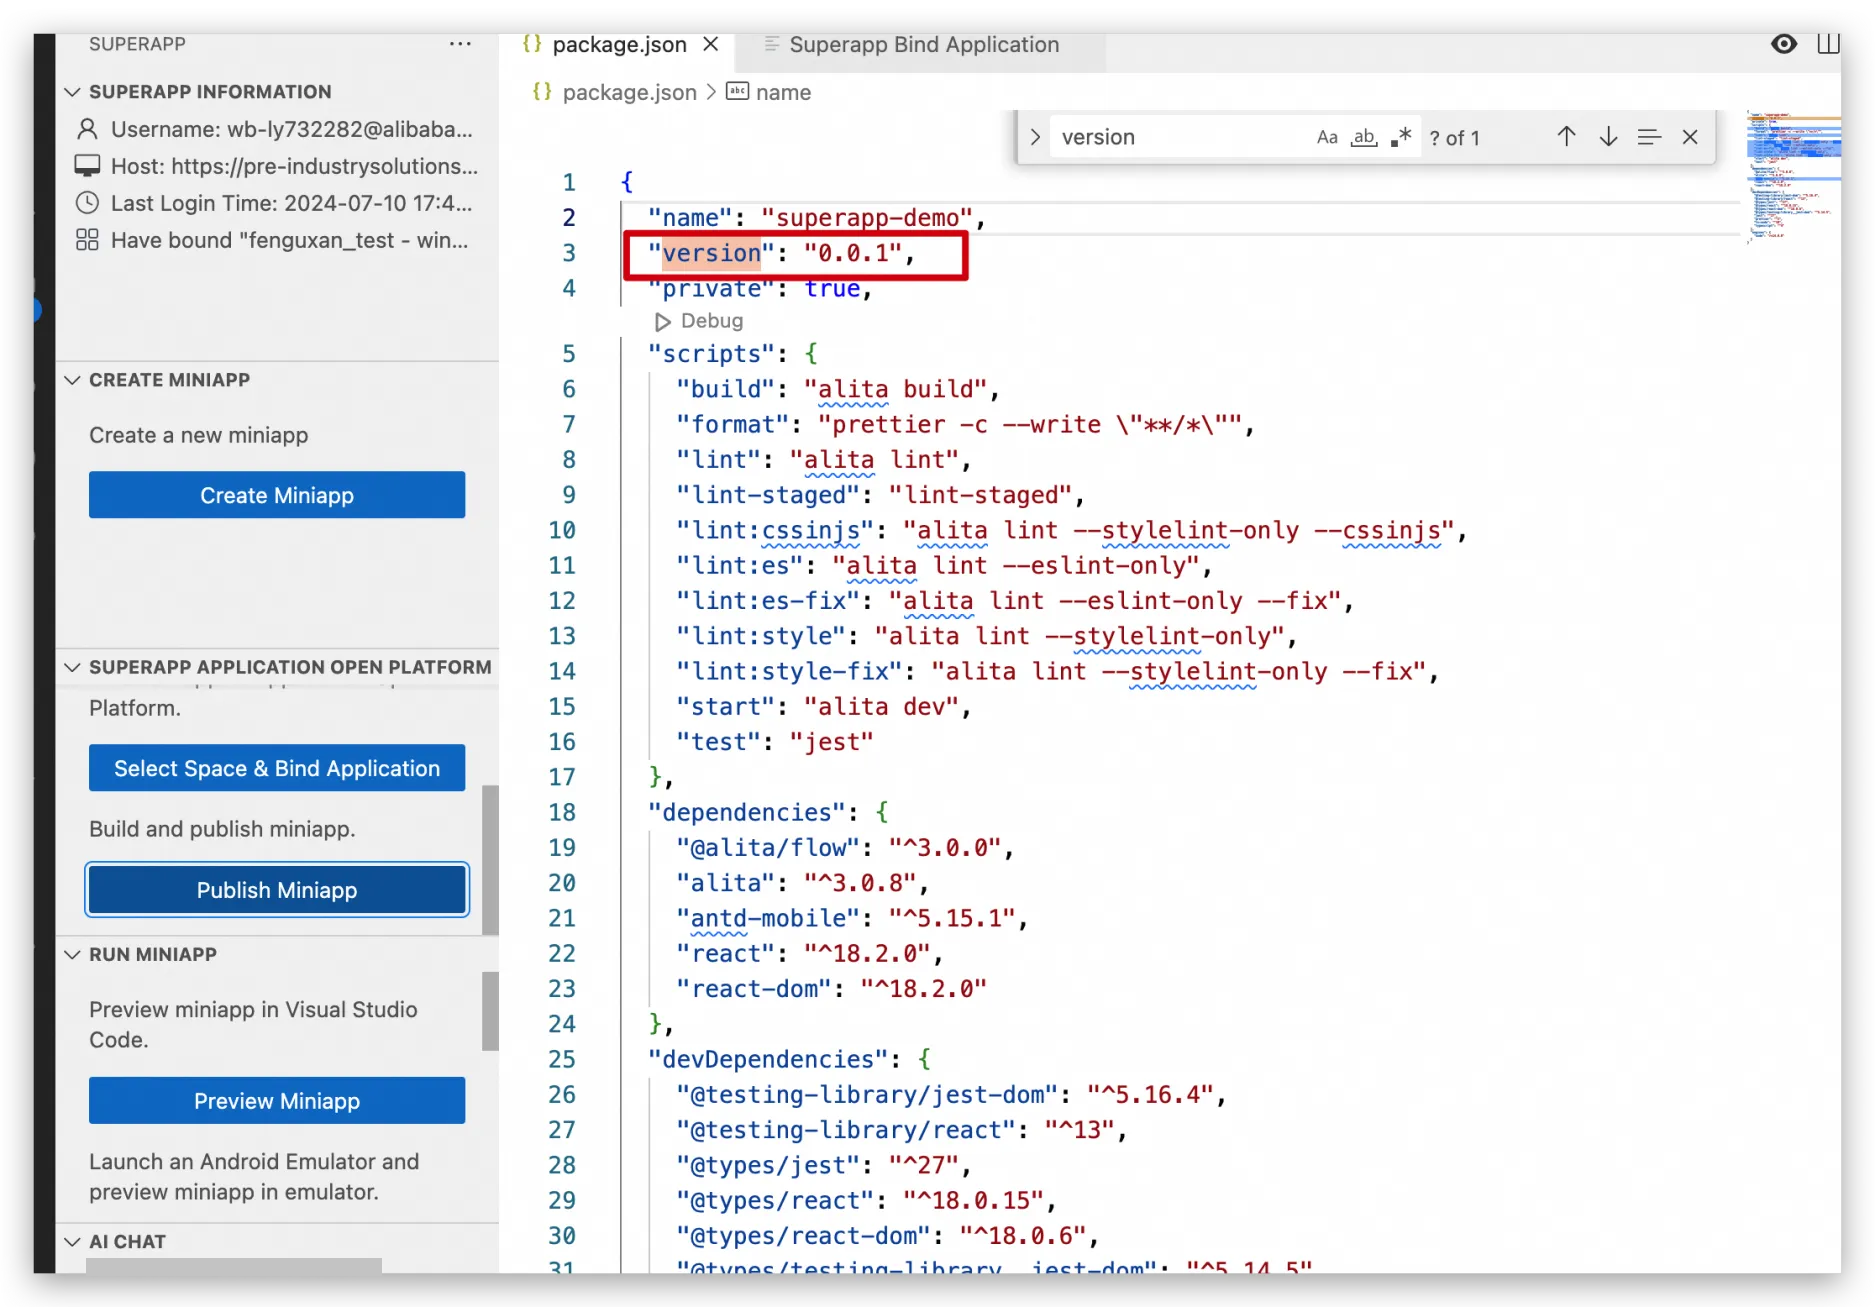1875x1307 pixels.
Task: Click the "private" true value
Action: pos(832,289)
